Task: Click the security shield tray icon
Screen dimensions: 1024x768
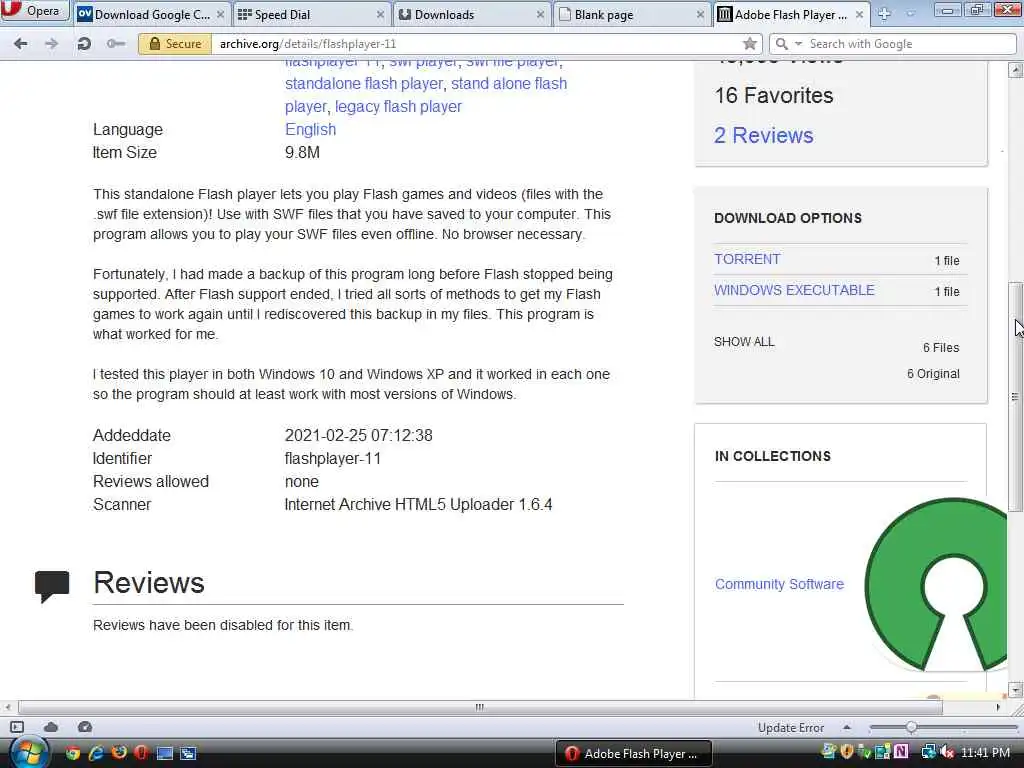Action: (847, 752)
